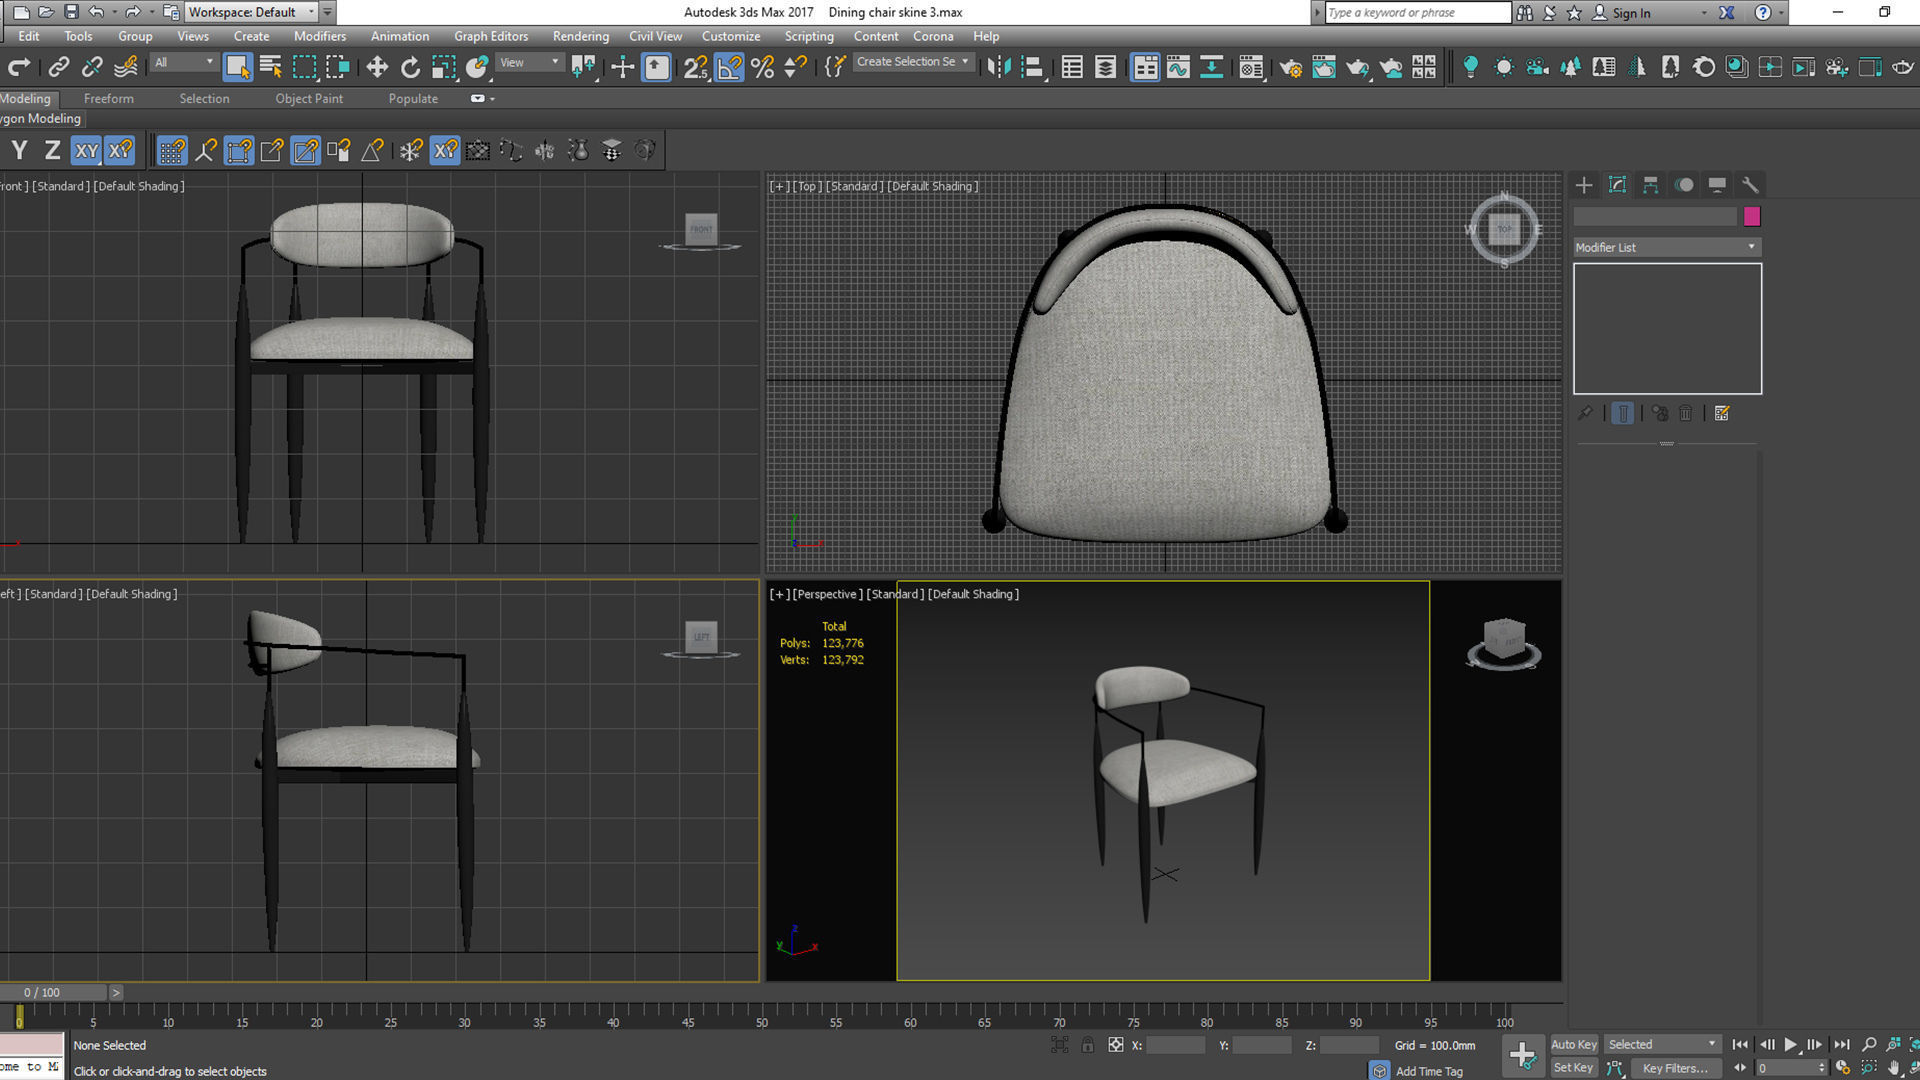Open the Workspace Default dropdown
This screenshot has width=1920, height=1080.
[251, 12]
